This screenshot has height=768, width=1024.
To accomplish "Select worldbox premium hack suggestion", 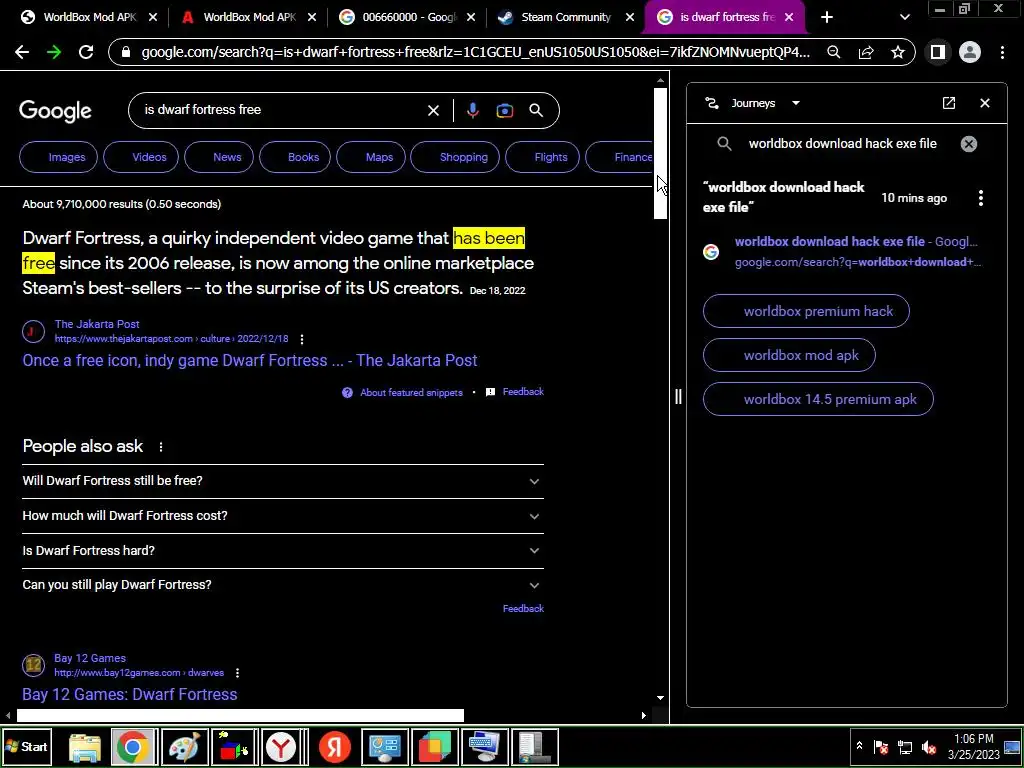I will [806, 312].
